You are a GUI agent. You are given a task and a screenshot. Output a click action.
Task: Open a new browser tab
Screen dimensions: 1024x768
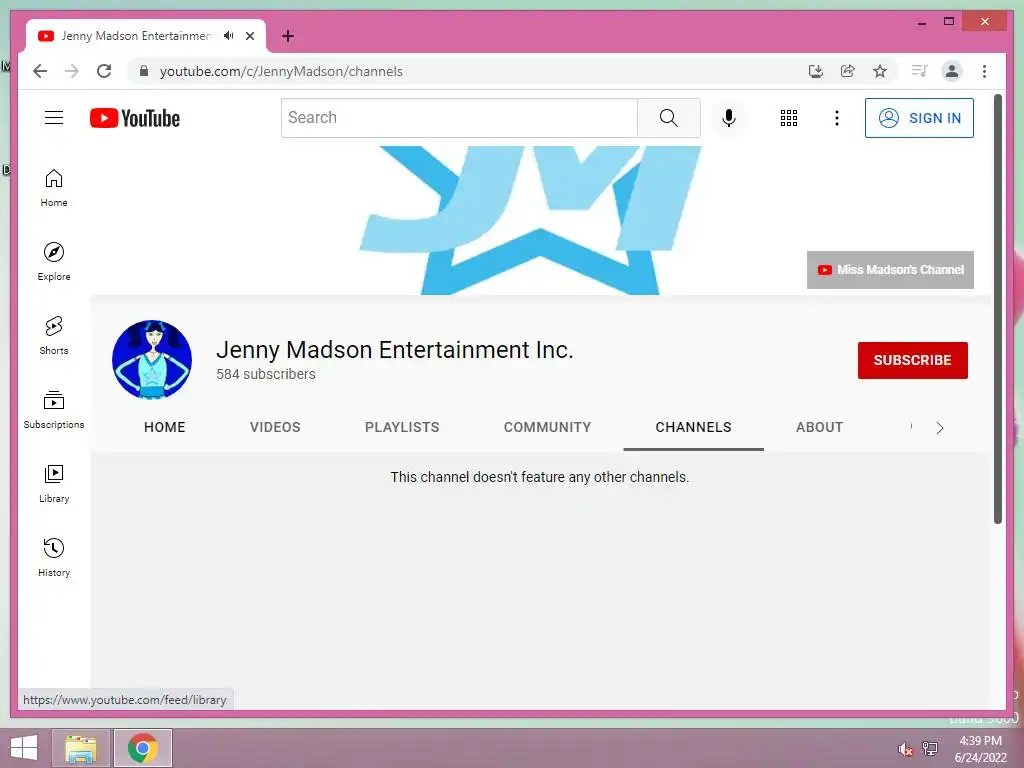click(x=288, y=36)
